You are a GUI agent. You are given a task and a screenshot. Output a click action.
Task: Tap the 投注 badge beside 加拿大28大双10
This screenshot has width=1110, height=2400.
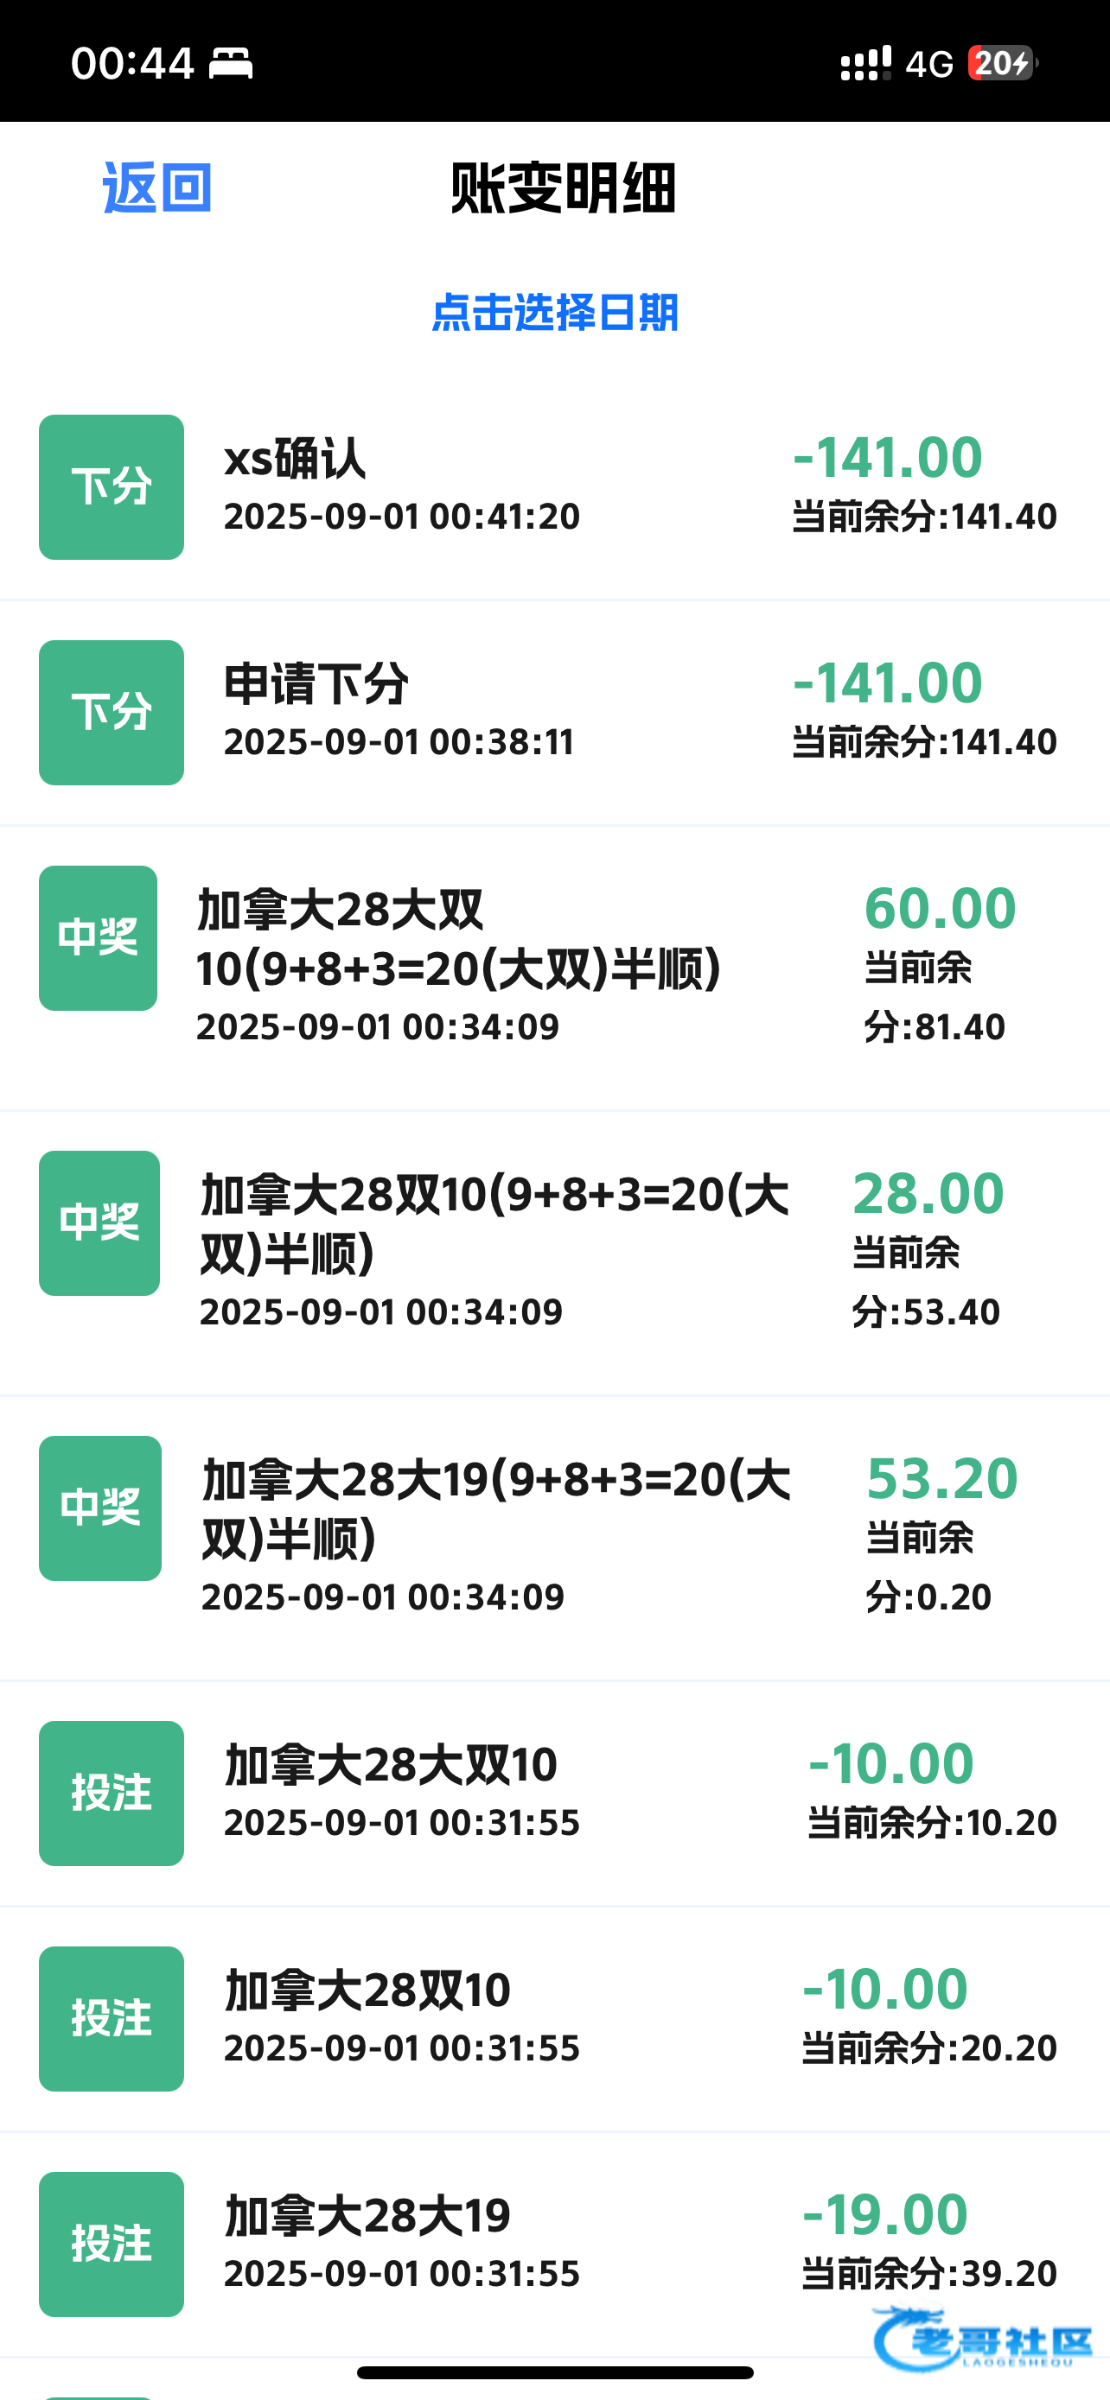point(111,1793)
